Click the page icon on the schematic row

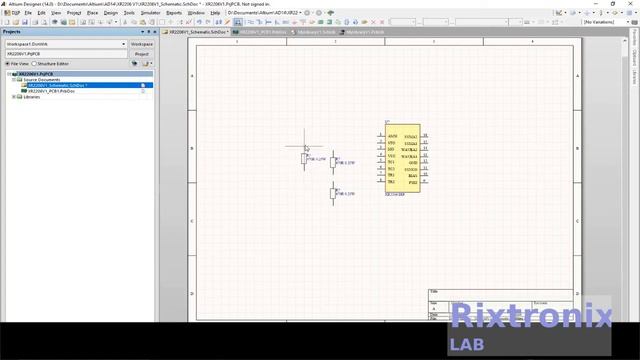coord(143,85)
